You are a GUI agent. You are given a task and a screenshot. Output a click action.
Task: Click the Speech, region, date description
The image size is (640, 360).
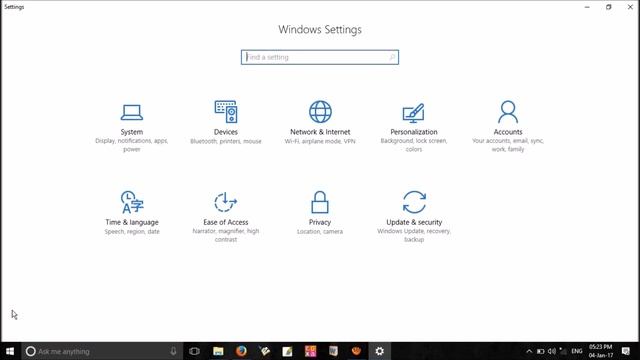pos(132,231)
